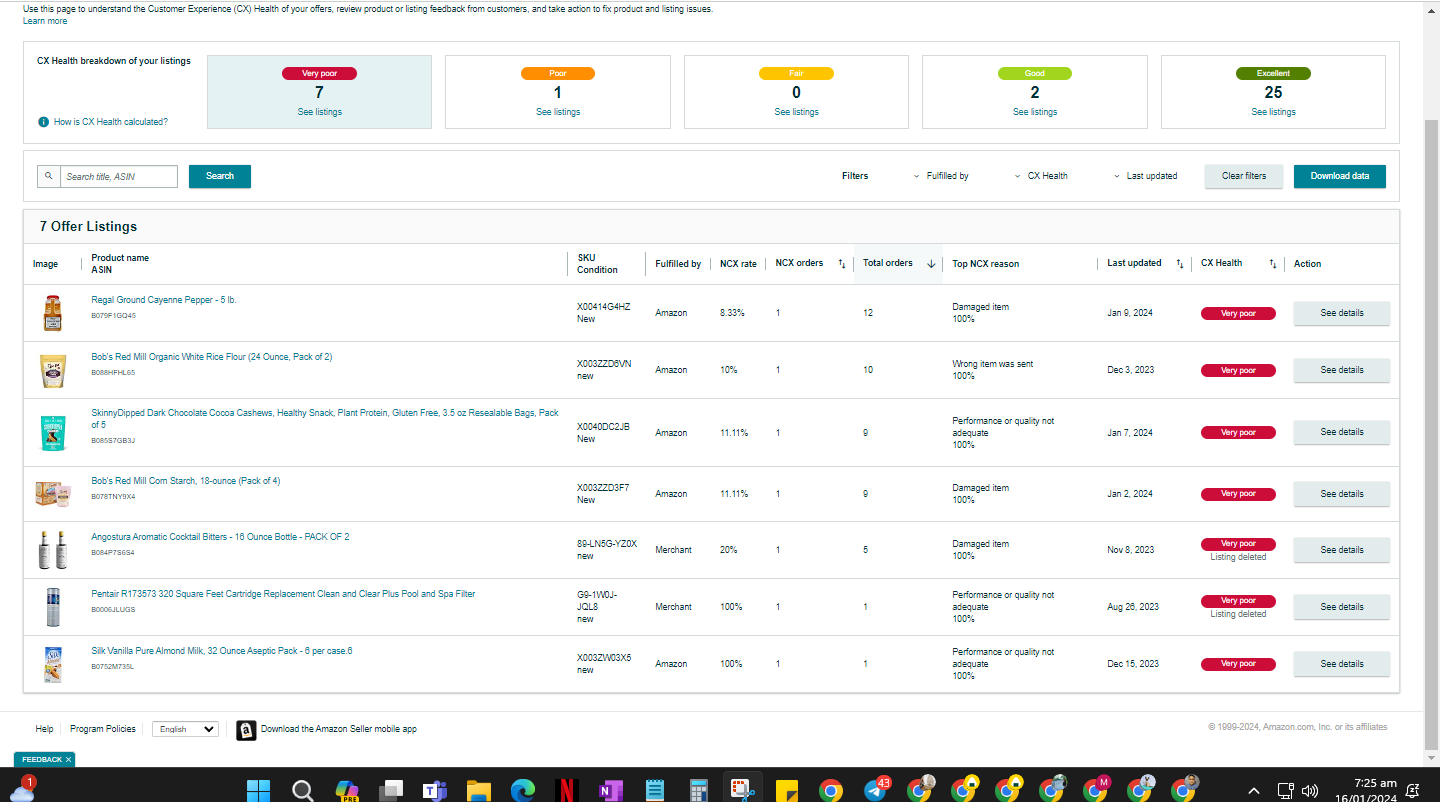The height and width of the screenshot is (802, 1440).
Task: Expand the Last updated filter dropdown
Action: pos(1146,176)
